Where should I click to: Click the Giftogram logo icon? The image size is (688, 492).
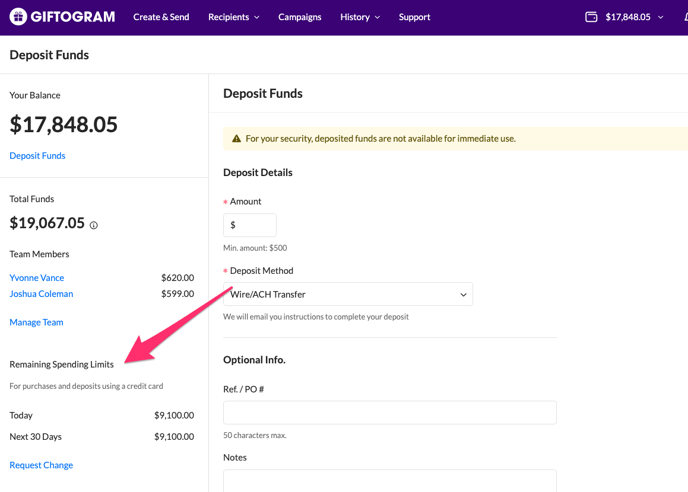(17, 17)
